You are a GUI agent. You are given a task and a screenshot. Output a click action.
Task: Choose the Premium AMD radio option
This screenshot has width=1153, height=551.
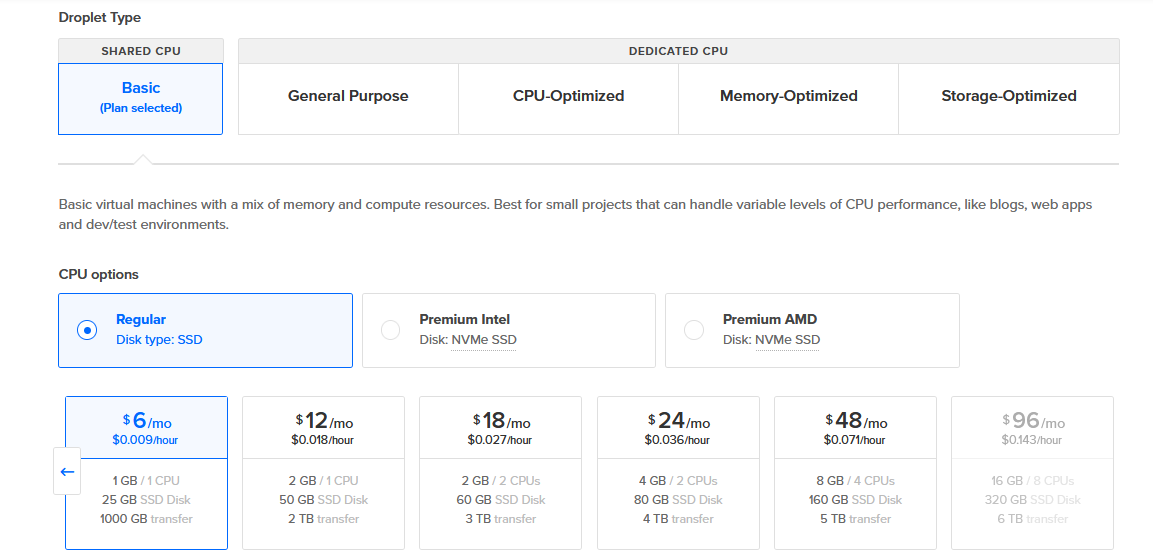click(x=694, y=330)
